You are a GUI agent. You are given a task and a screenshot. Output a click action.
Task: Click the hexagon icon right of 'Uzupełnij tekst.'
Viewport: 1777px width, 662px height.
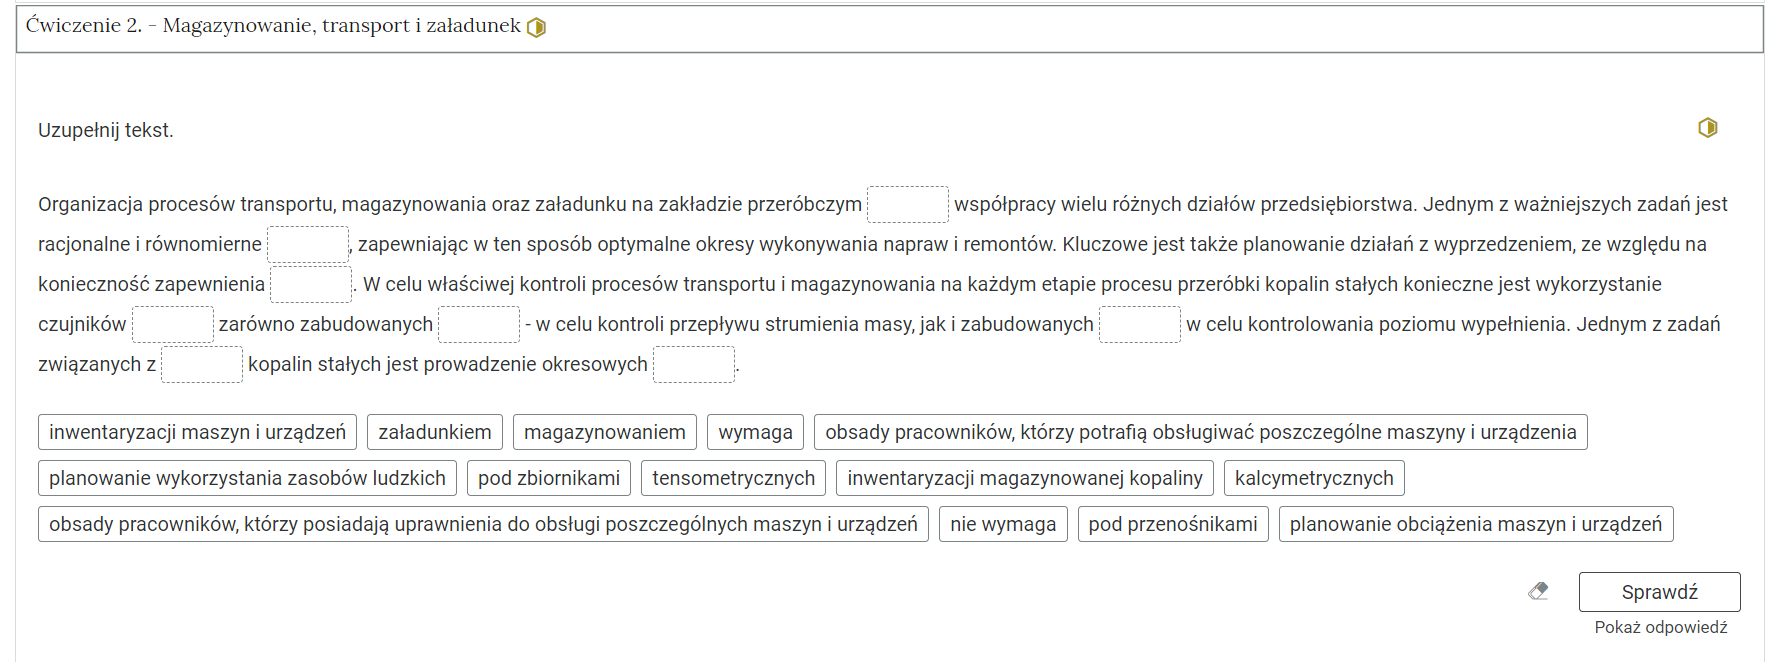tap(1708, 128)
